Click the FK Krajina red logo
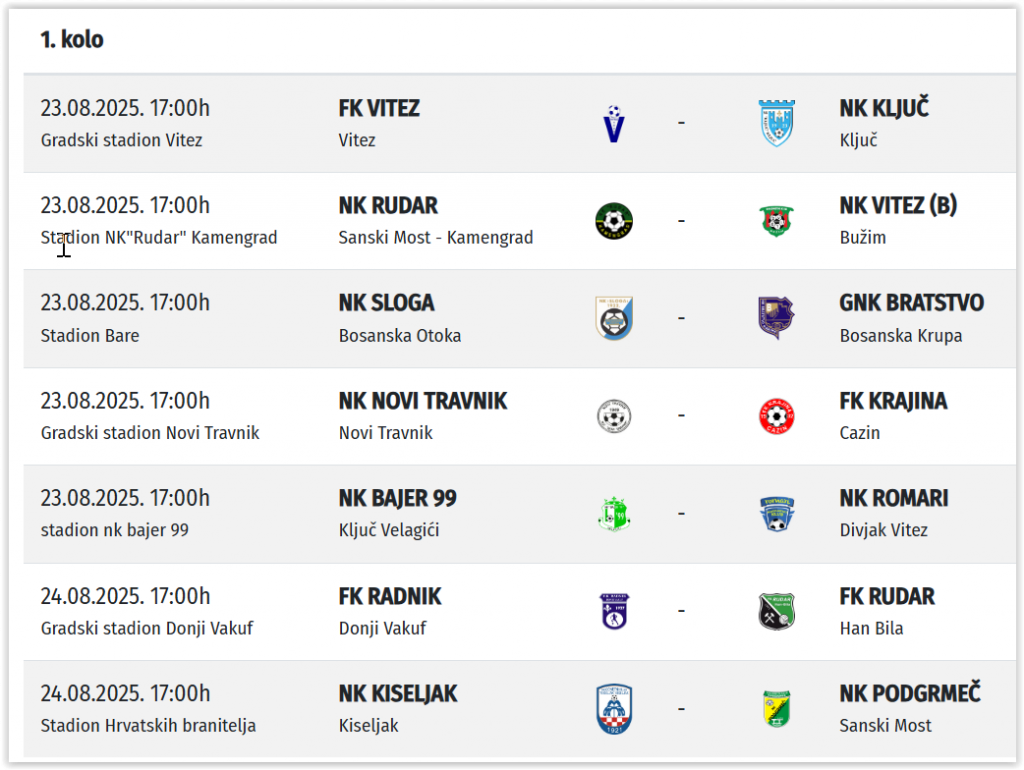Viewport: 1024px width, 770px height. tap(776, 415)
